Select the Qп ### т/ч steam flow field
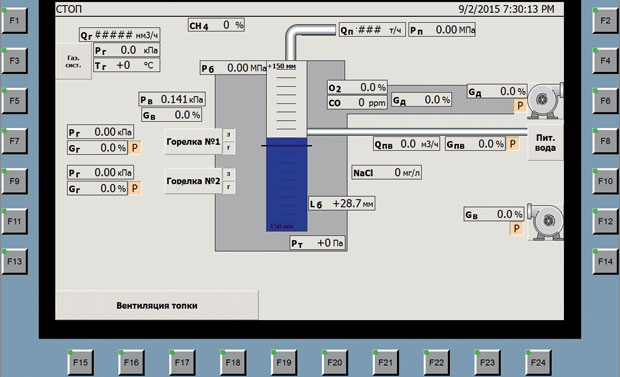This screenshot has width=620, height=377. [x=372, y=30]
